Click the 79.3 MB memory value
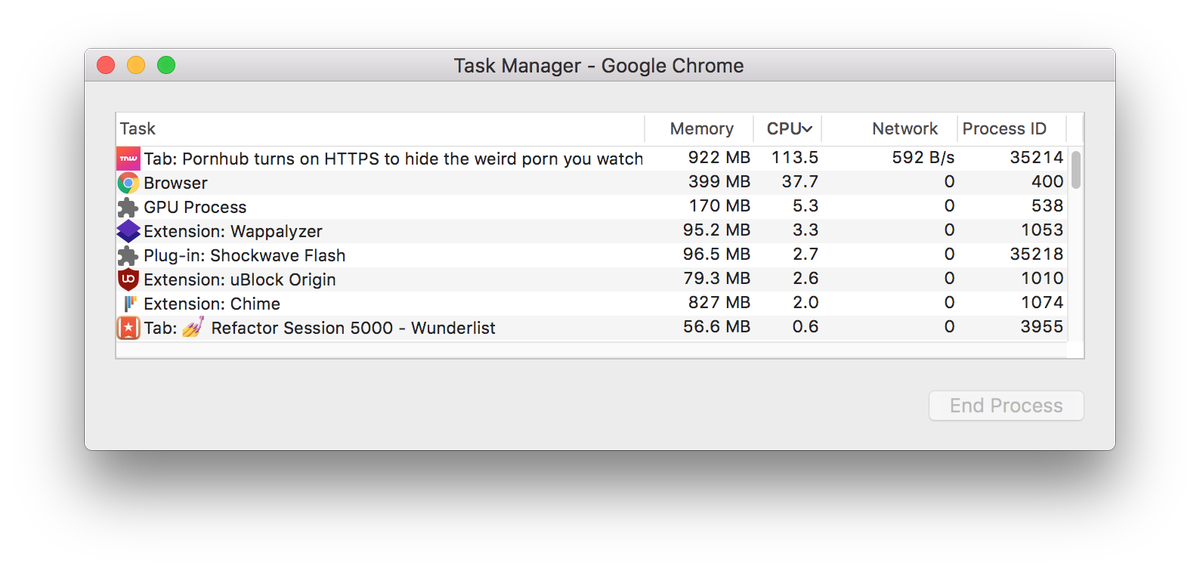 click(717, 278)
